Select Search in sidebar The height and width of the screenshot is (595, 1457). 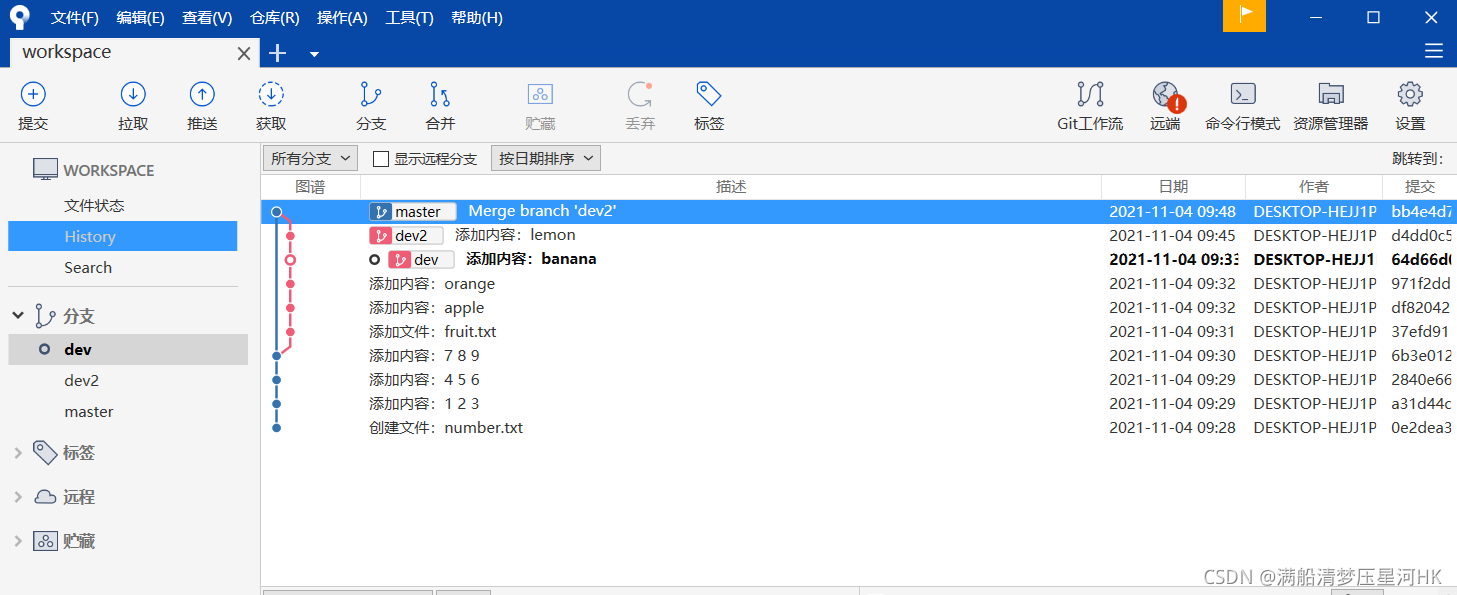click(88, 267)
